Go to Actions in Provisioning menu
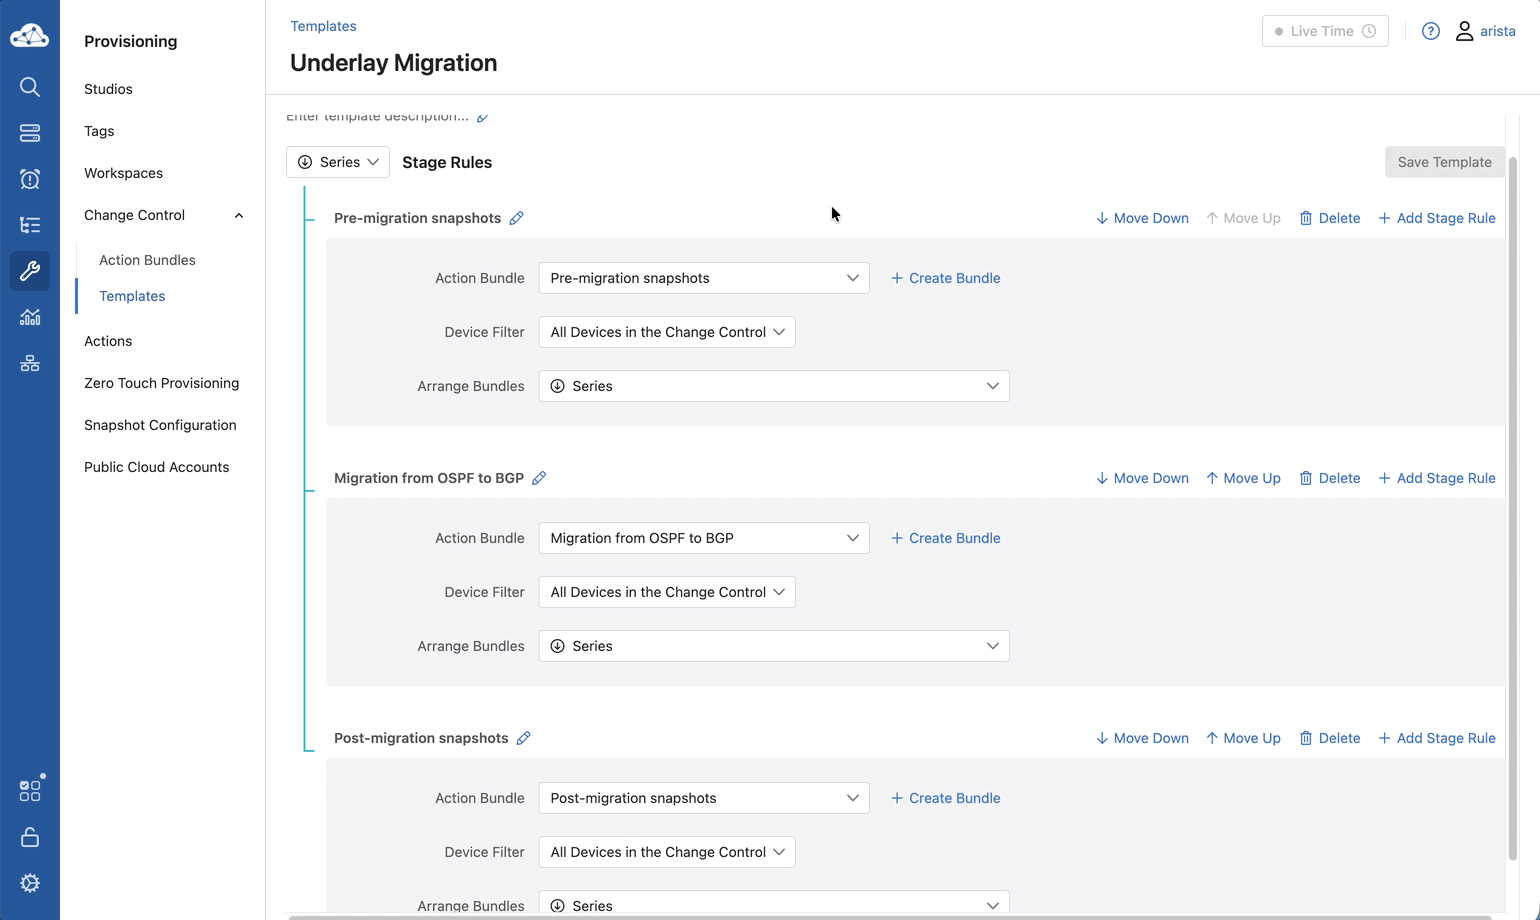The image size is (1540, 920). (x=108, y=341)
